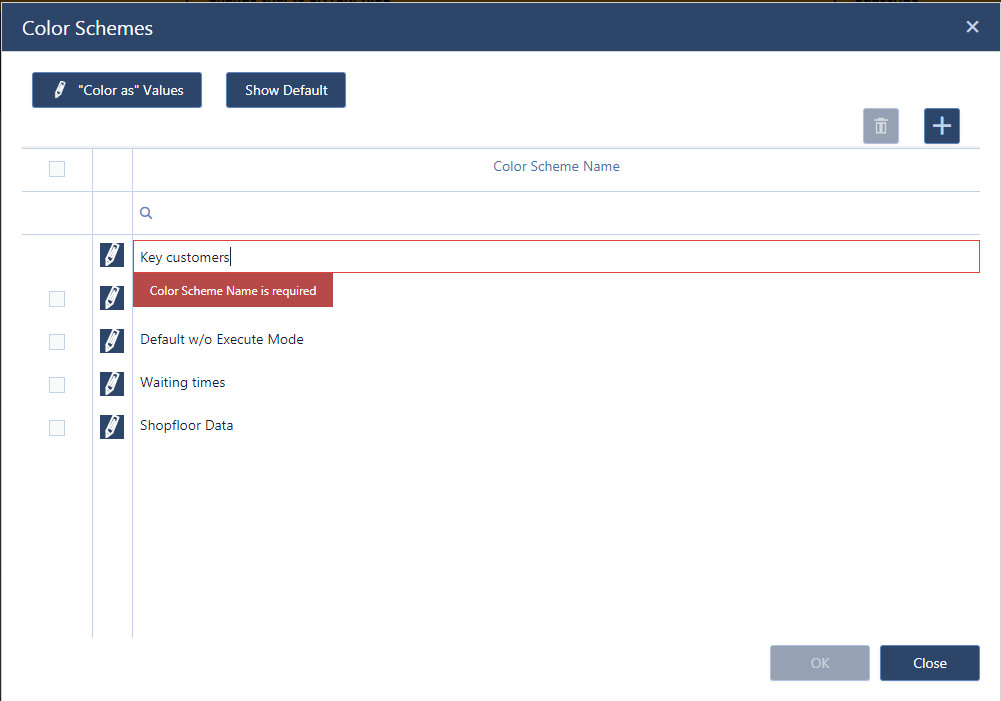Tick the Waiting times row checkbox
1001x701 pixels.
pos(57,385)
